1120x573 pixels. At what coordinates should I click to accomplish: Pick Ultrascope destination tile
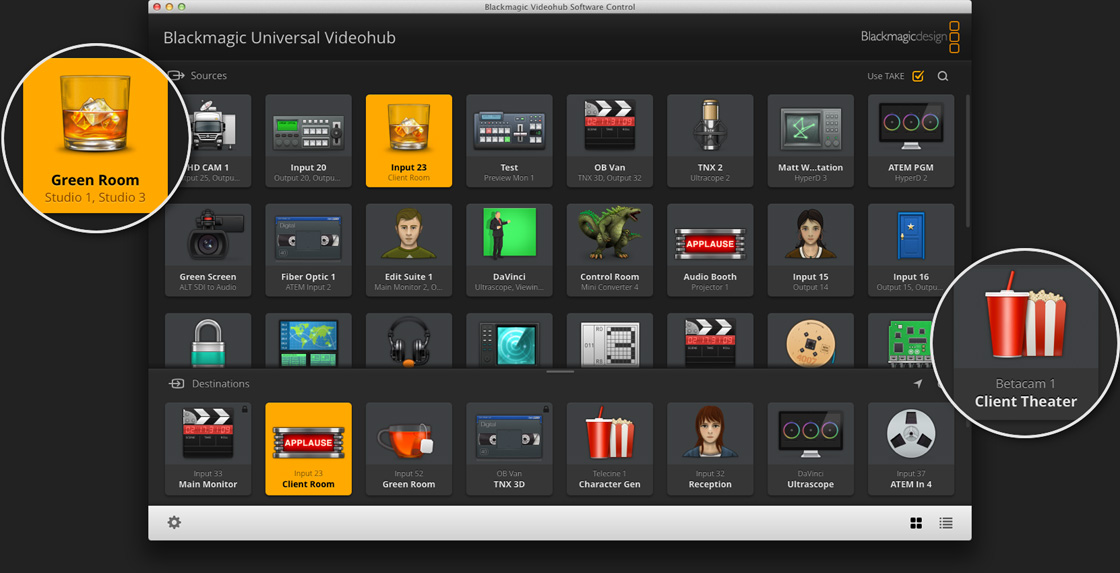point(811,449)
